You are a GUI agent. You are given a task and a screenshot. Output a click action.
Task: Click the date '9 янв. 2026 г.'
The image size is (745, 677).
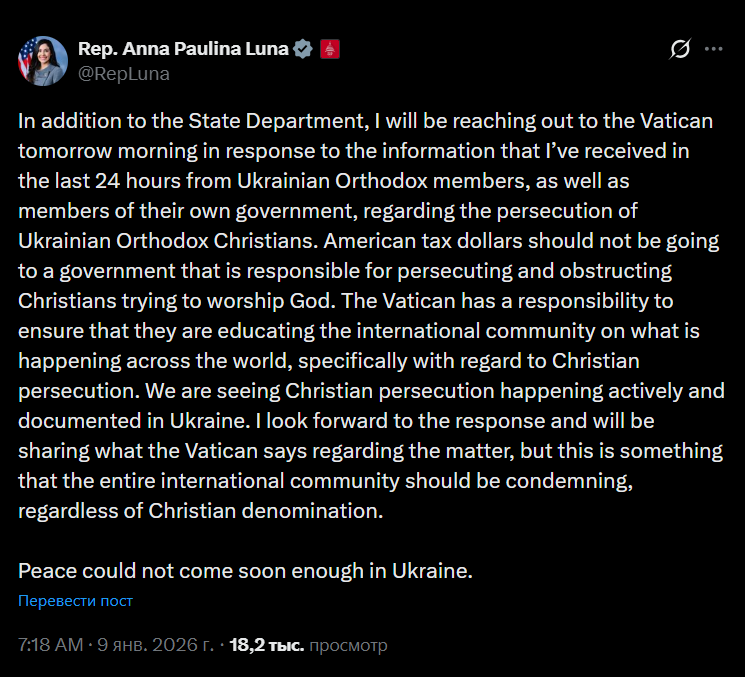coord(154,645)
